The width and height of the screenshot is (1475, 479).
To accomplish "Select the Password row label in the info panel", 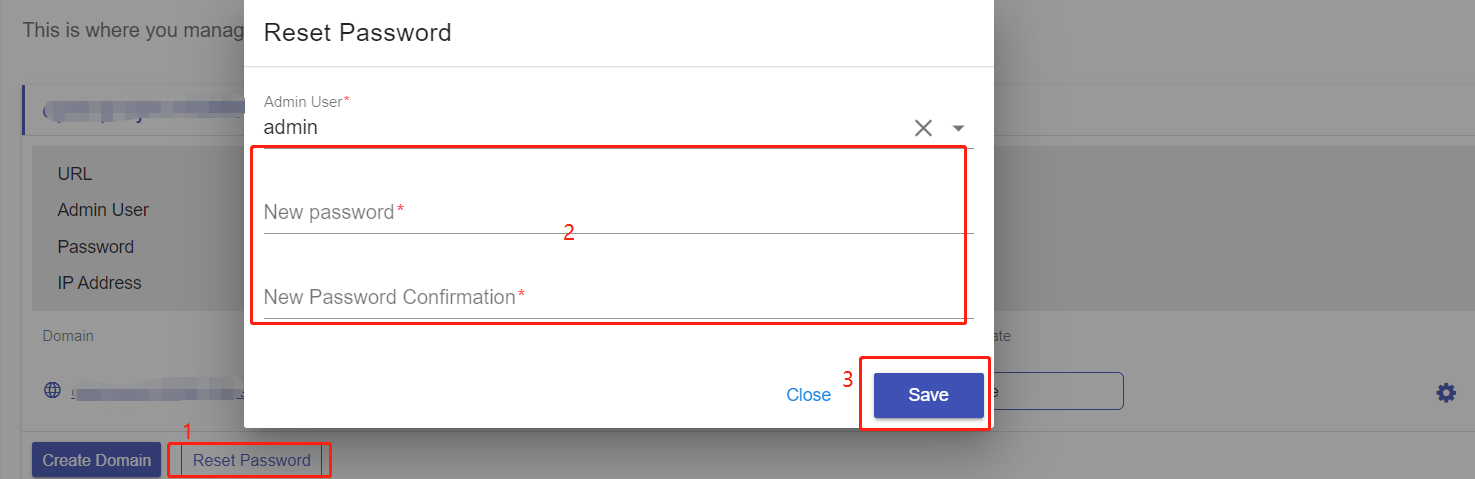I will coord(96,247).
